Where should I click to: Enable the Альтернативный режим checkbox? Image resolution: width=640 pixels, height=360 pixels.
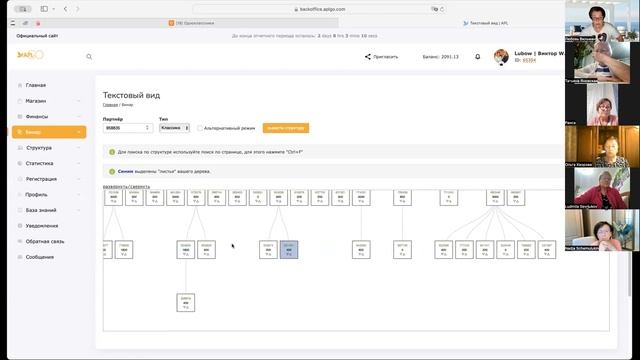(200, 128)
